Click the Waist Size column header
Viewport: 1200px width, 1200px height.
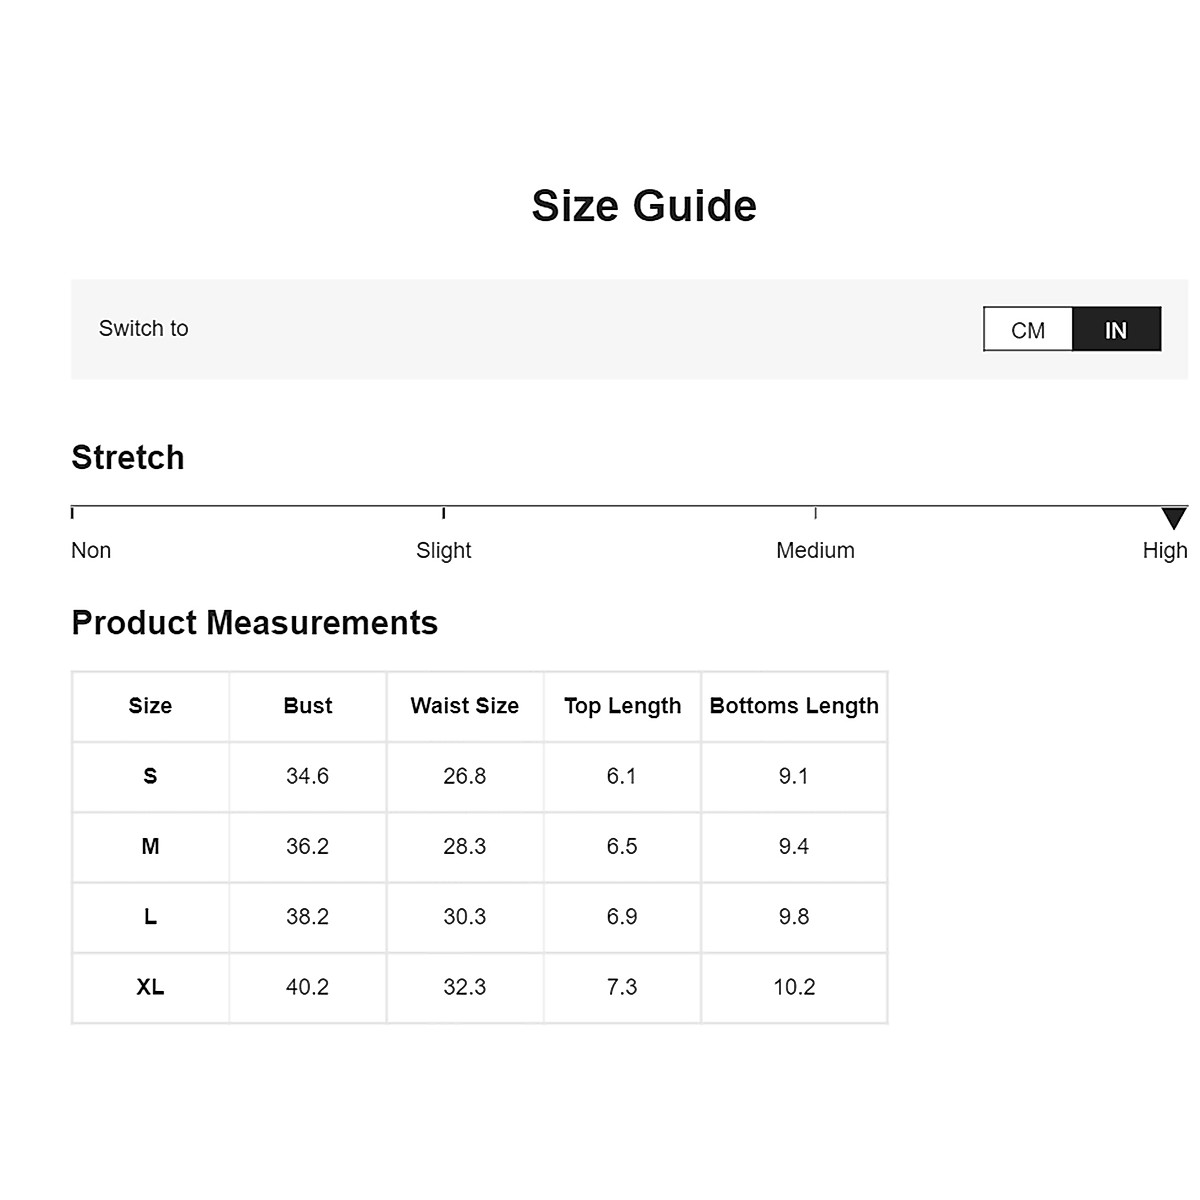[464, 706]
